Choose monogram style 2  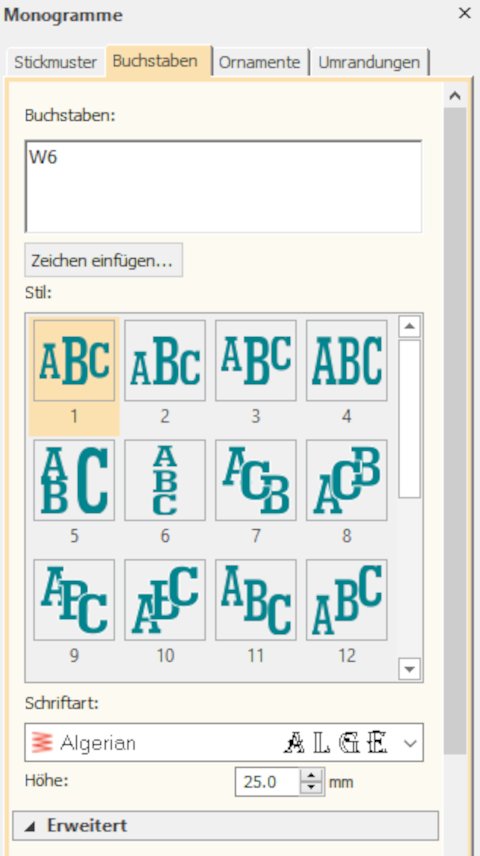(x=165, y=360)
